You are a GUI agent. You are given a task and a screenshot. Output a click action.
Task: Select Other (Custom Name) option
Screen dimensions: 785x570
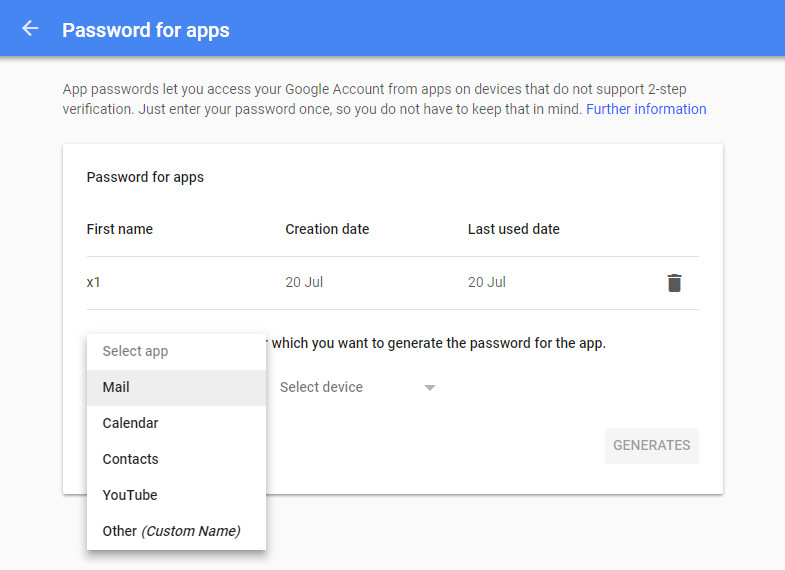(x=176, y=531)
